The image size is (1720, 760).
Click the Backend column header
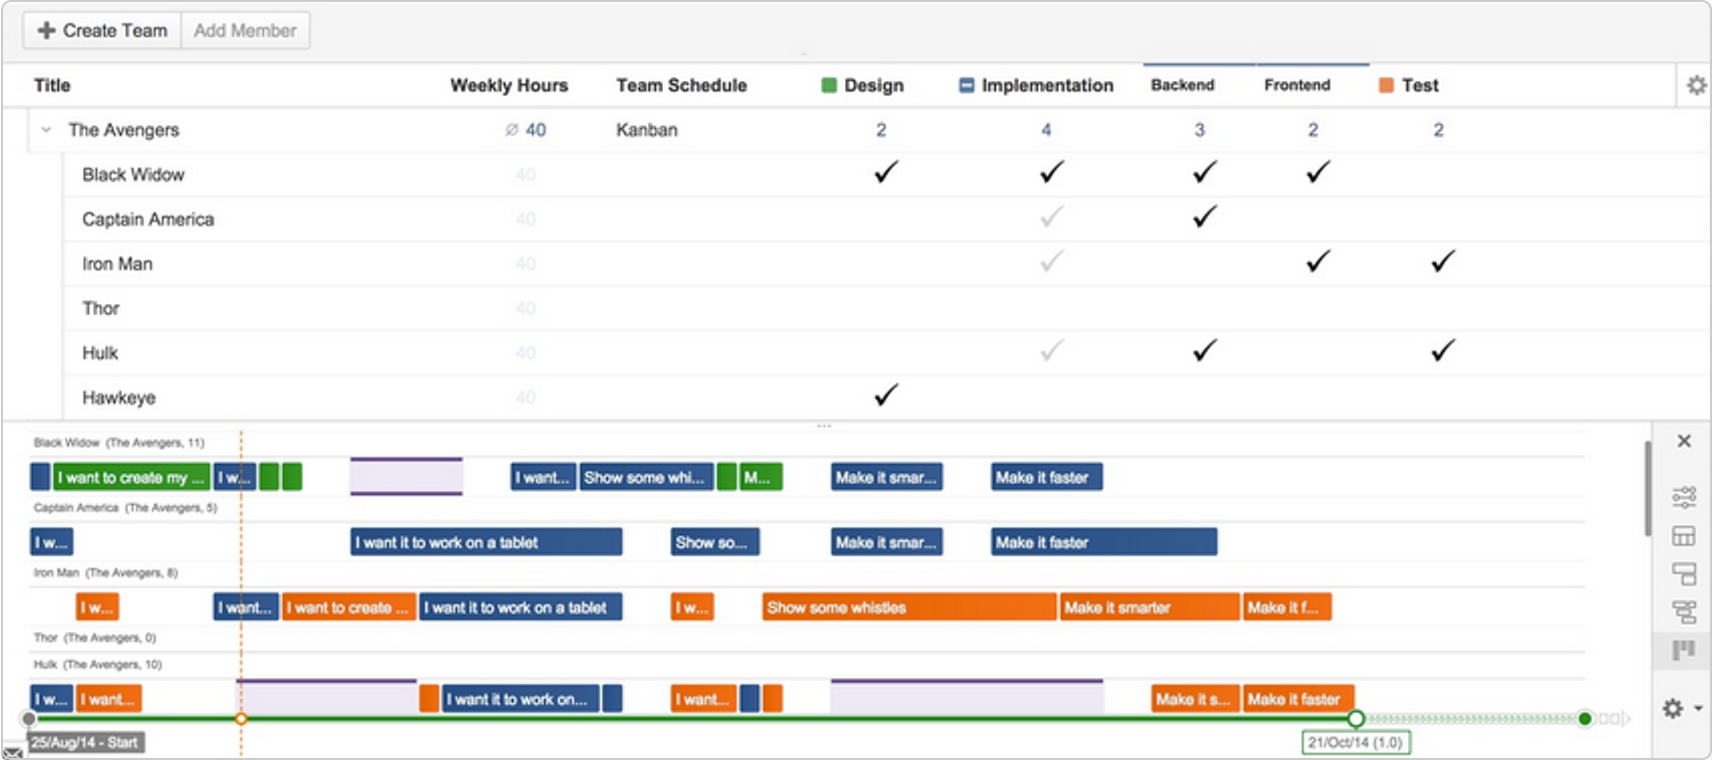1182,85
